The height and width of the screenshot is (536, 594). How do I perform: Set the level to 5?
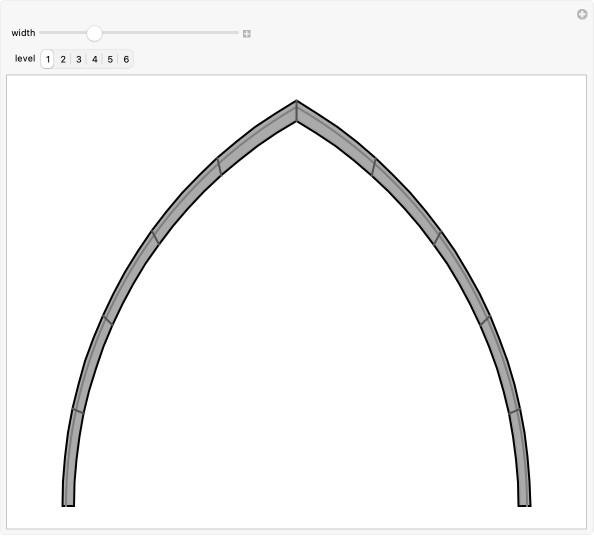point(110,59)
